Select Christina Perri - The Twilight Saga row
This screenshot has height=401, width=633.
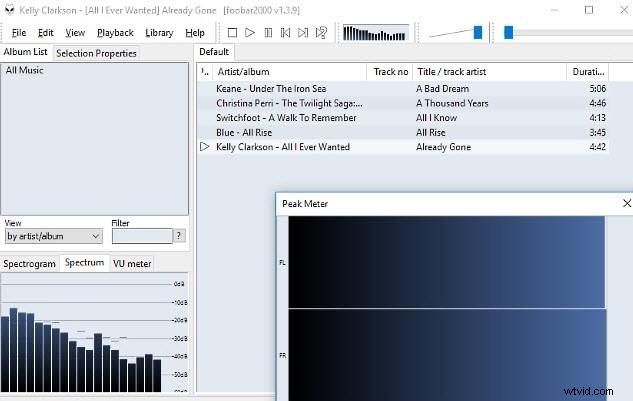pos(402,103)
